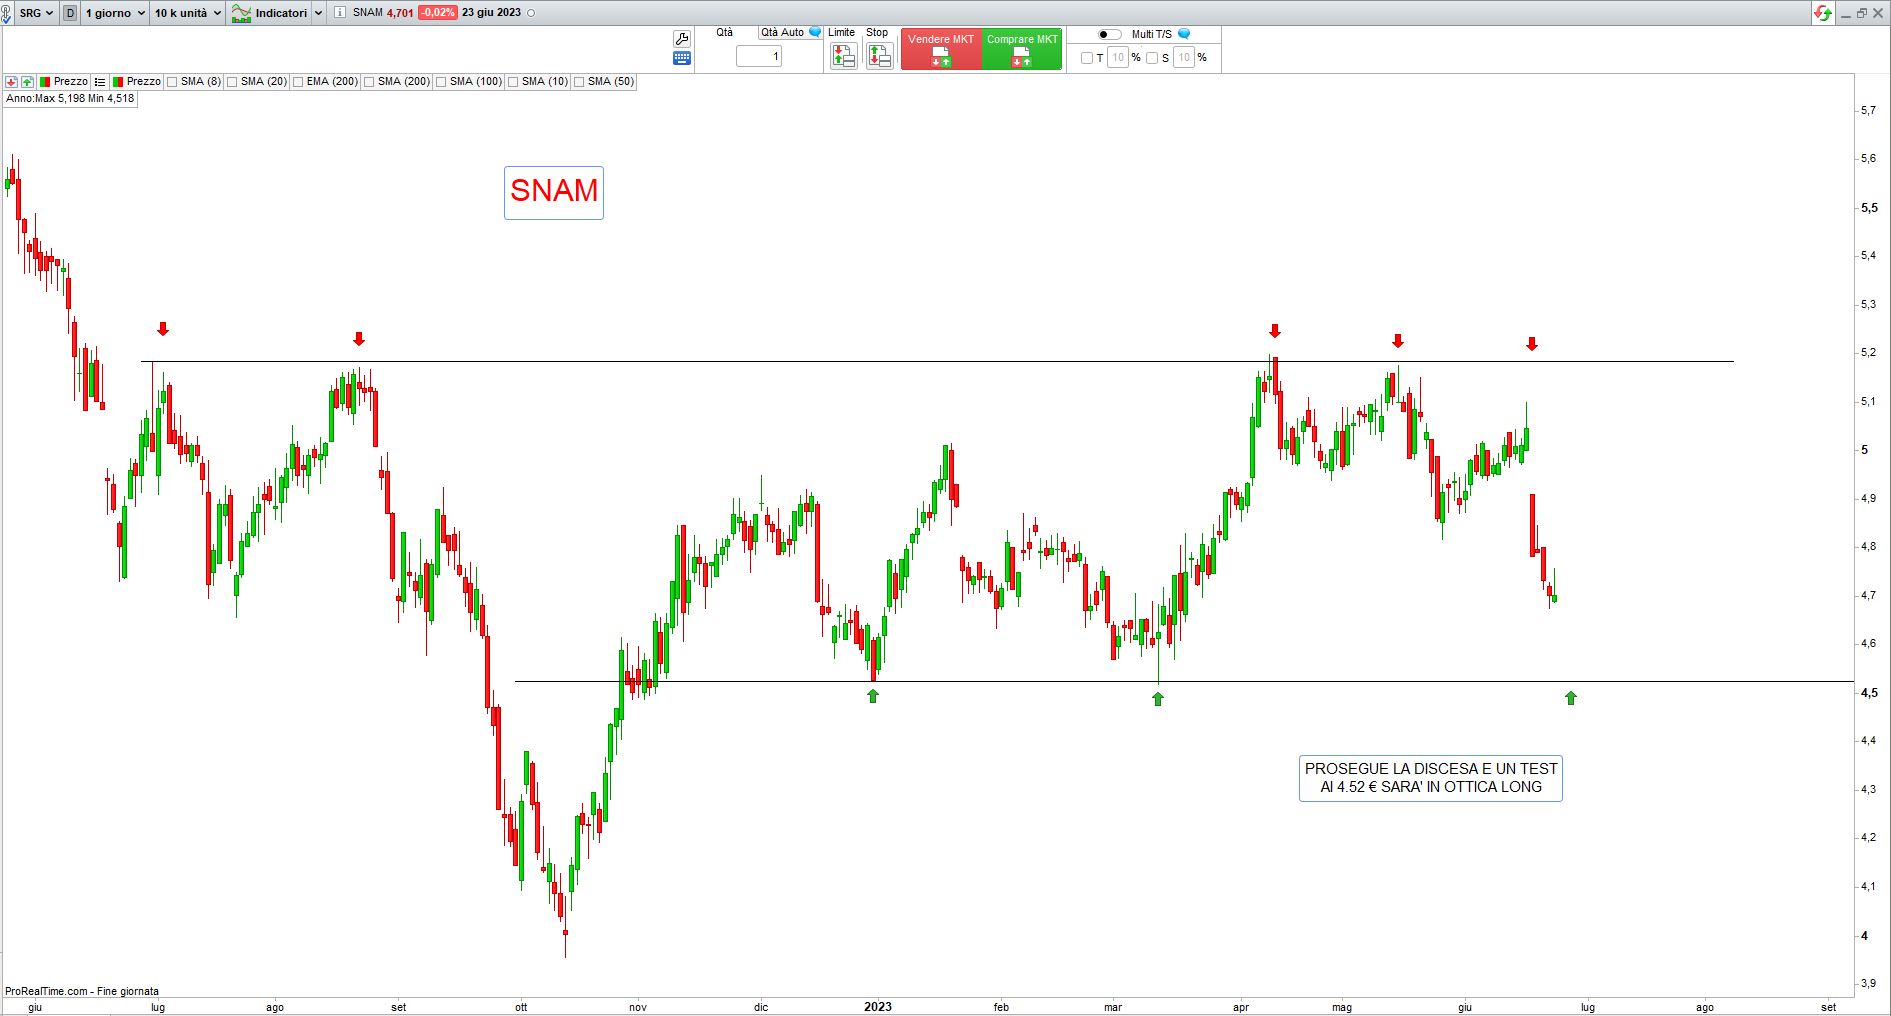Tick the SMA (50) indicator checkbox
Image resolution: width=1891 pixels, height=1016 pixels.
click(x=579, y=82)
